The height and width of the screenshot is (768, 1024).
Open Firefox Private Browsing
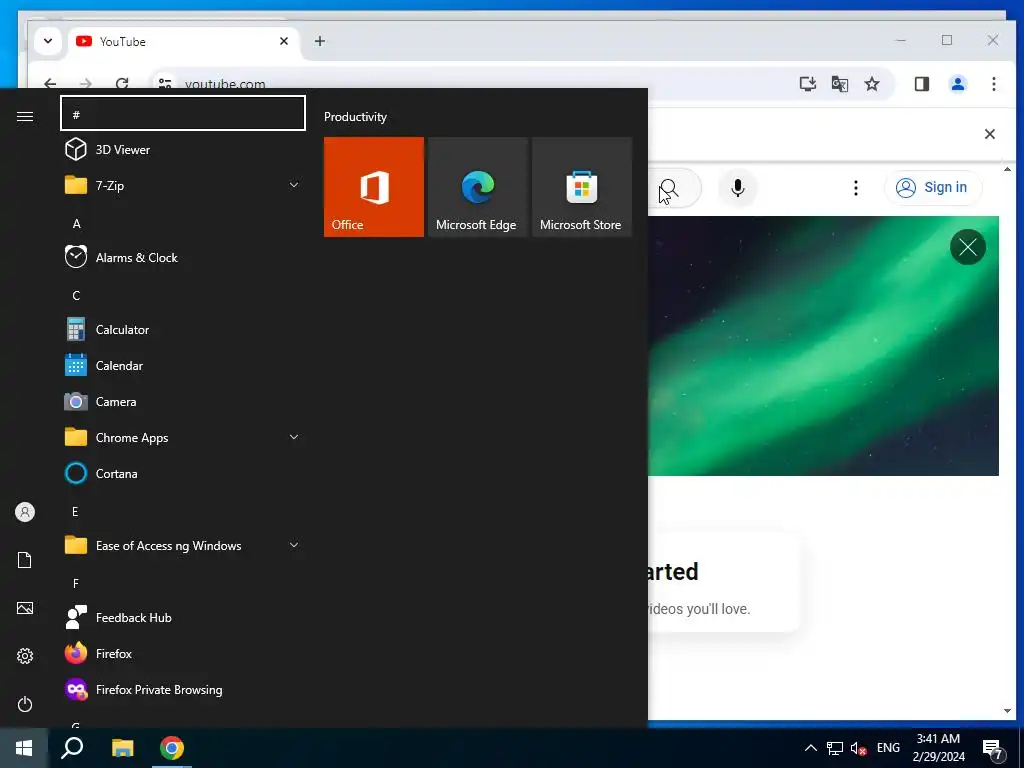pos(183,690)
